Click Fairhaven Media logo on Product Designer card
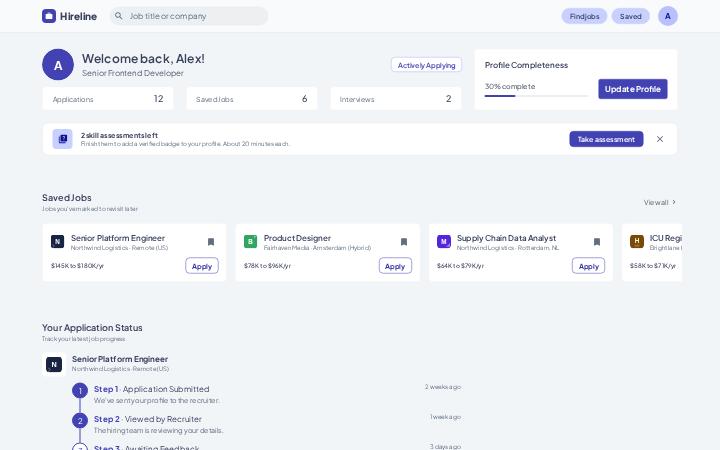The height and width of the screenshot is (450, 720). click(250, 242)
